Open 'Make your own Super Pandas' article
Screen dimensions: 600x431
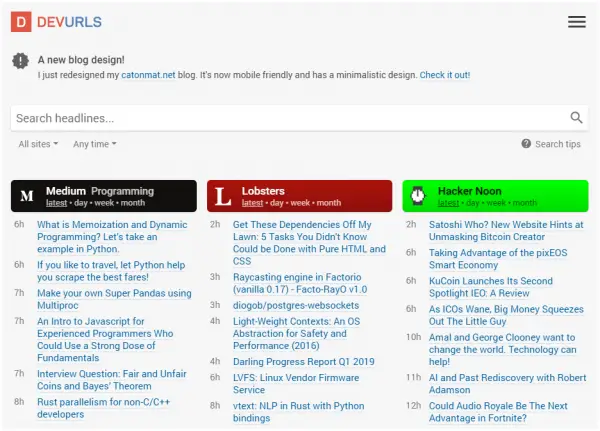pyautogui.click(x=114, y=299)
